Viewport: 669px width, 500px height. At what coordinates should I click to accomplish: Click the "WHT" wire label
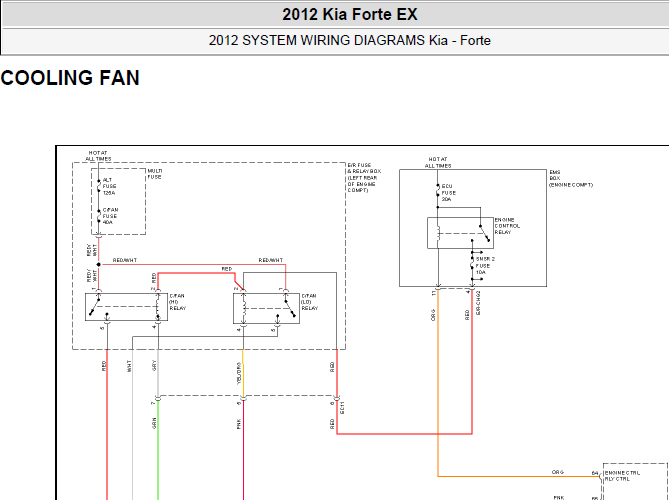[x=129, y=366]
